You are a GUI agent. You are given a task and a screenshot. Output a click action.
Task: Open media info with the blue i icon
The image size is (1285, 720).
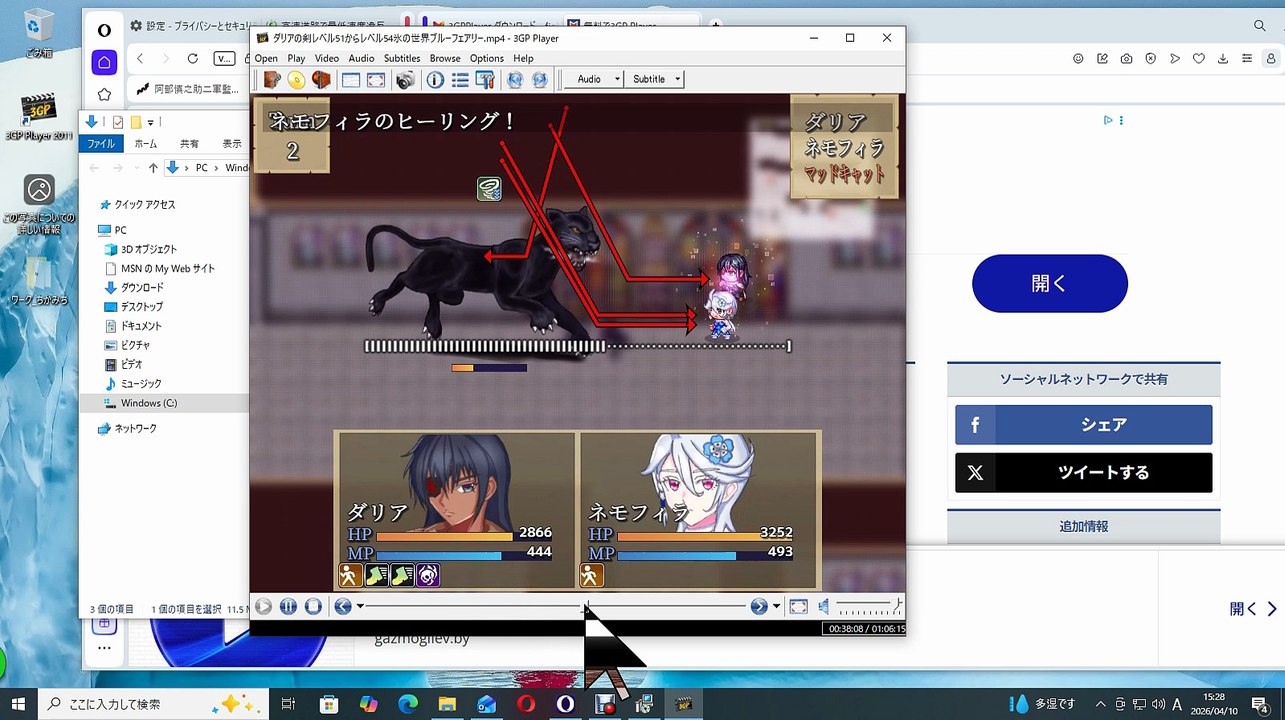(x=436, y=79)
